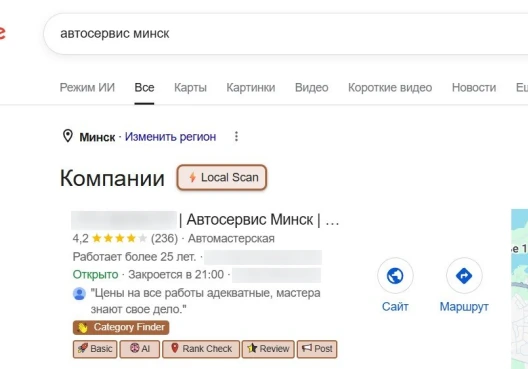
Task: Click the Сайт label under the globe
Action: [395, 307]
